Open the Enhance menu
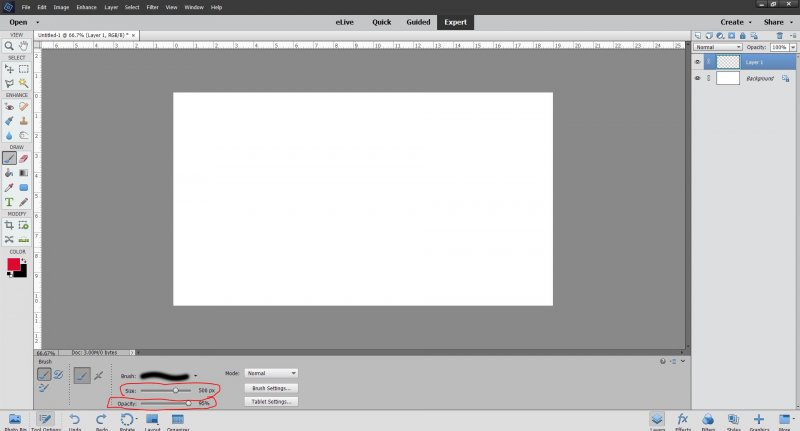The width and height of the screenshot is (800, 431). [86, 7]
